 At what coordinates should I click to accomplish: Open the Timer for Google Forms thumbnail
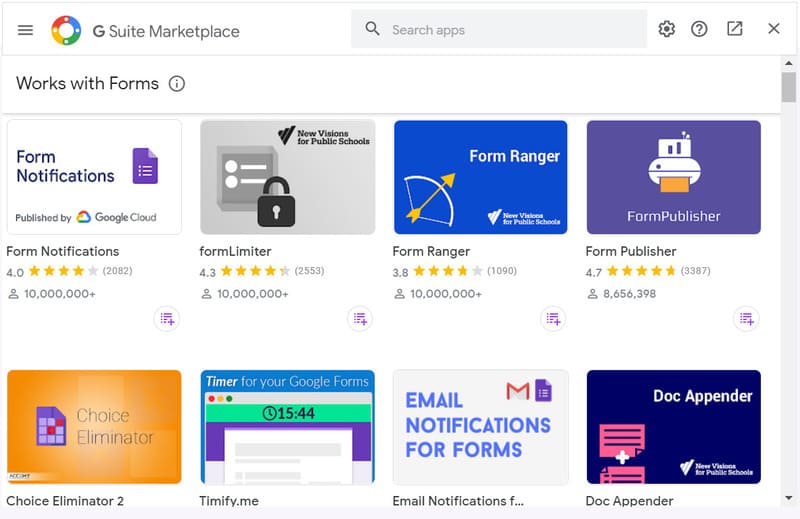288,427
